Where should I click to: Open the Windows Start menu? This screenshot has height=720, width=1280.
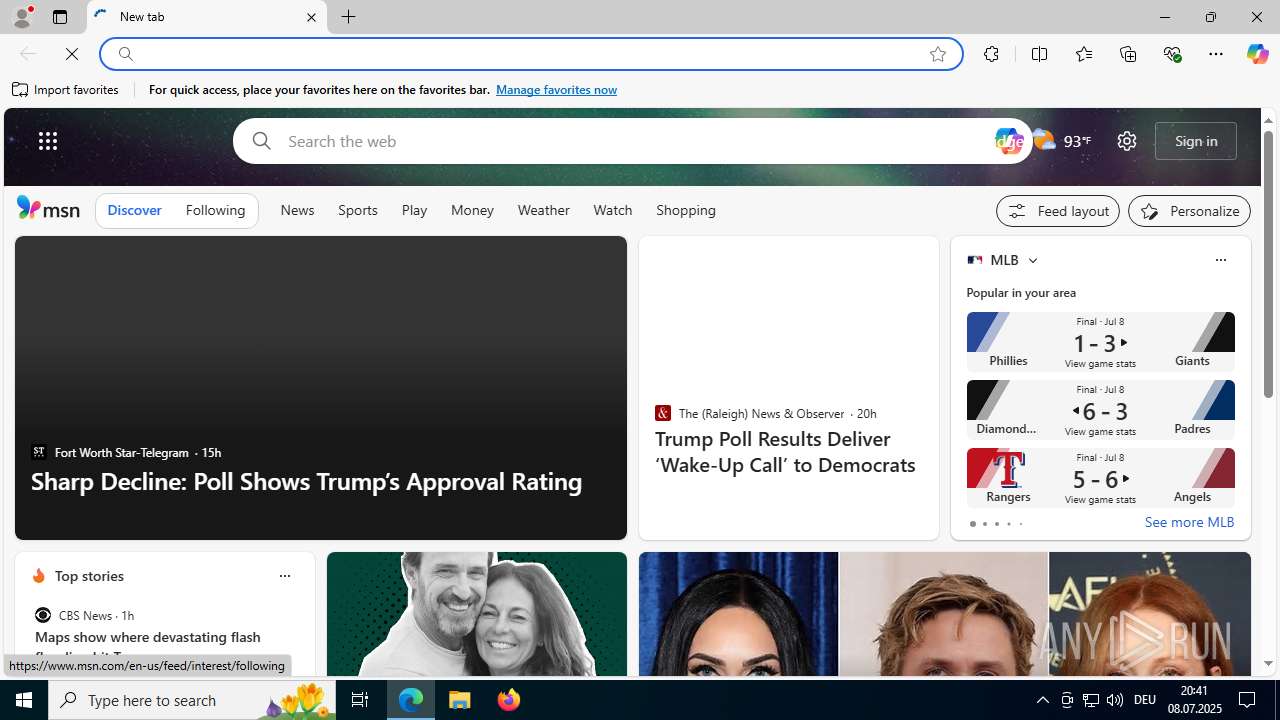24,700
